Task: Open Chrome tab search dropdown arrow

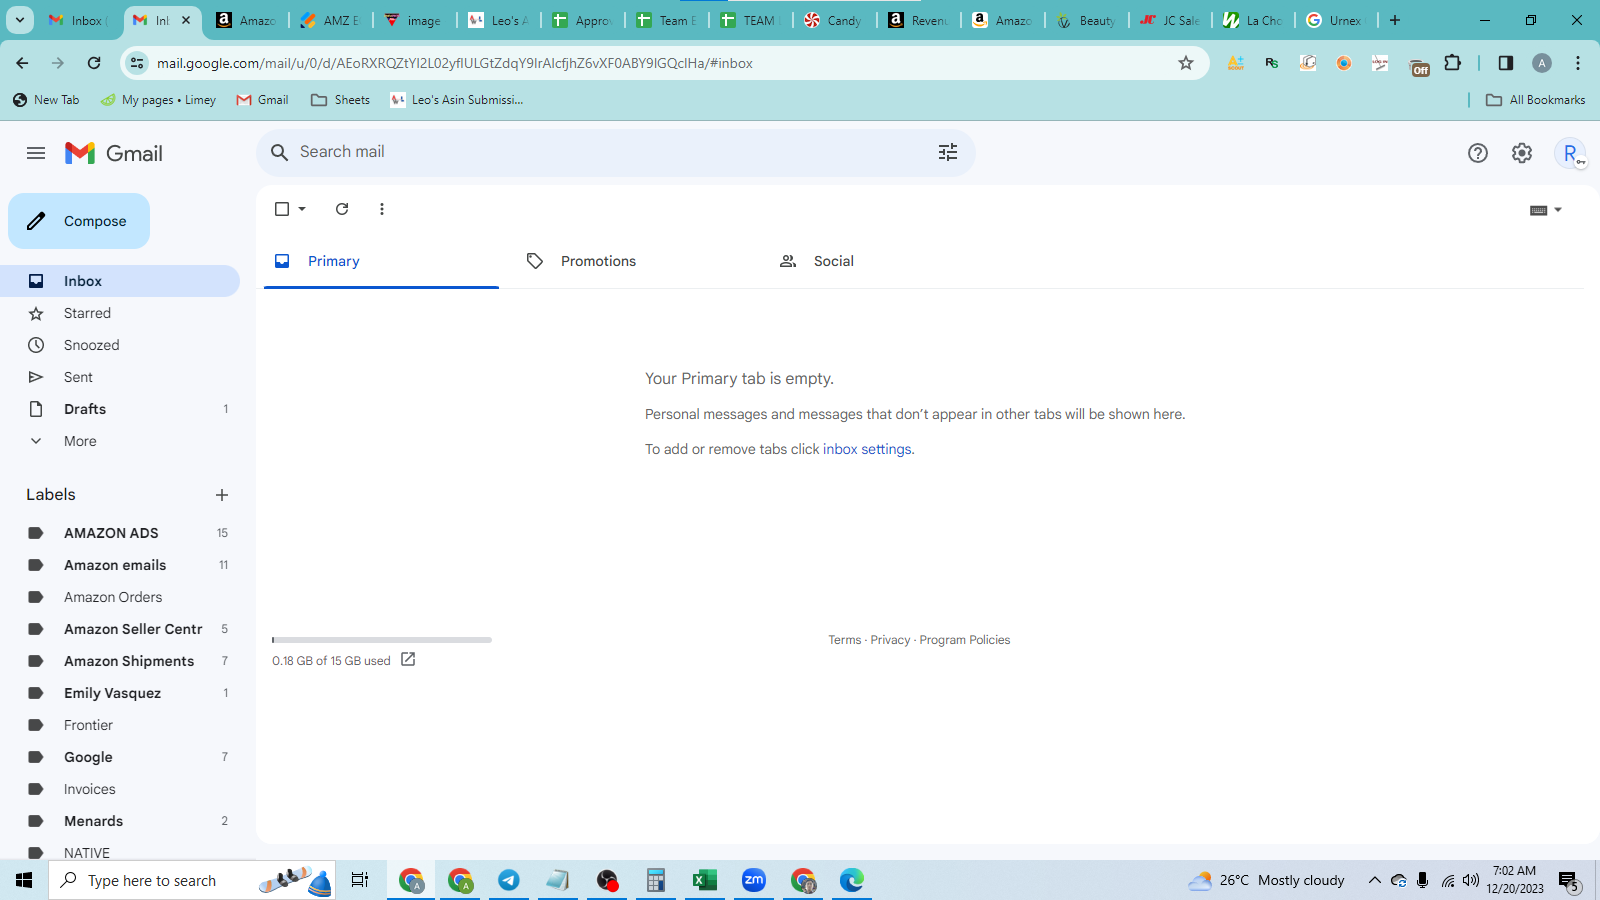Action: pyautogui.click(x=20, y=20)
